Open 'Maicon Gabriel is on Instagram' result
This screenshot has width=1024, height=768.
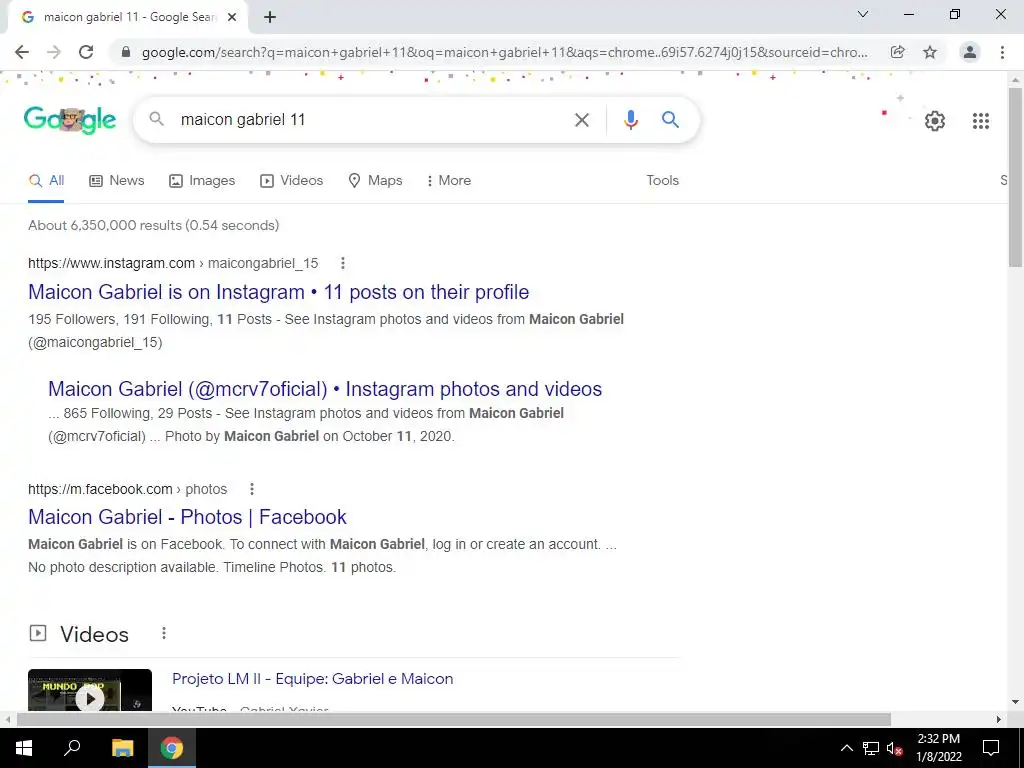[x=279, y=292]
